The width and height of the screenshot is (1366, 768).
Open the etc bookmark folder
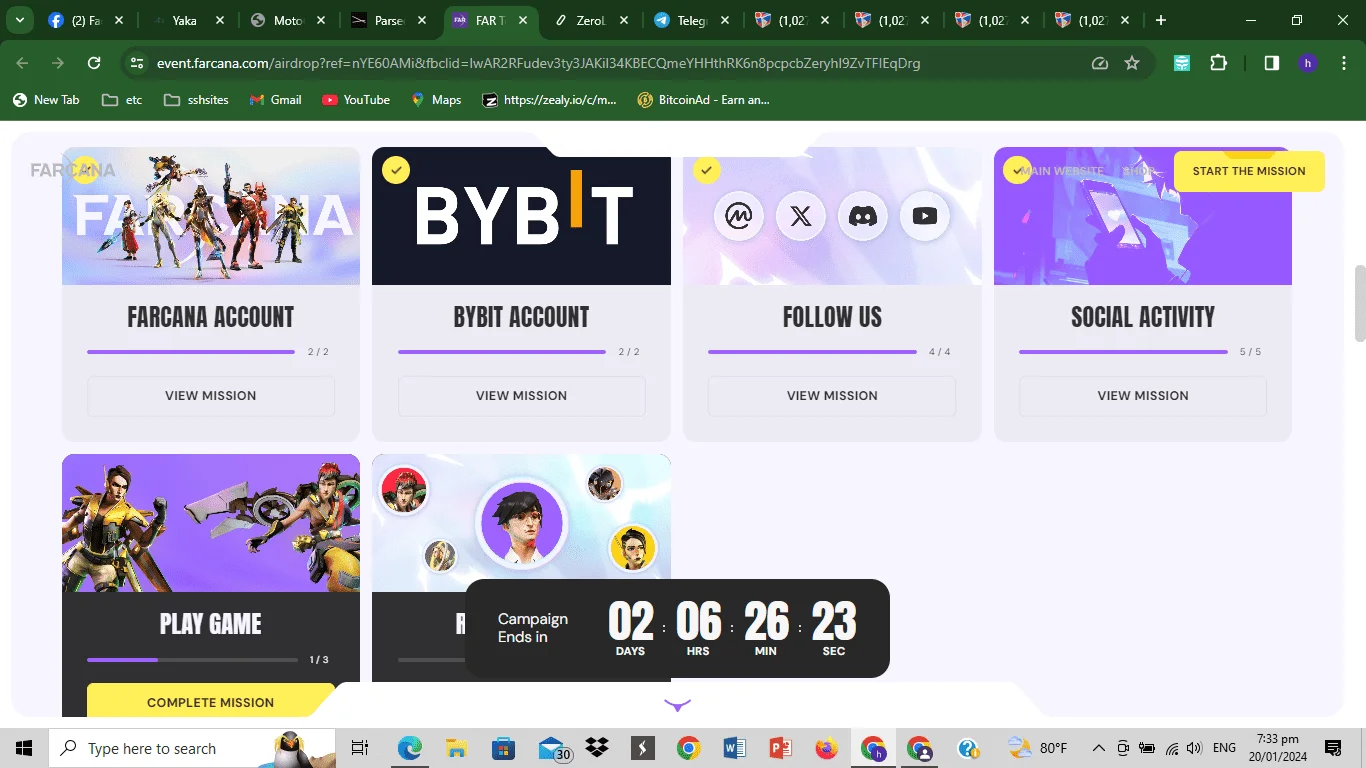click(x=121, y=100)
